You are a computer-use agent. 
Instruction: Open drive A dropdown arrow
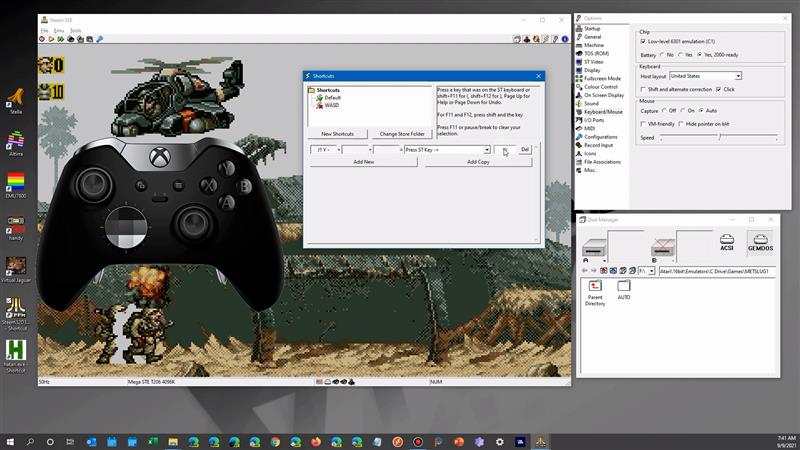604,261
